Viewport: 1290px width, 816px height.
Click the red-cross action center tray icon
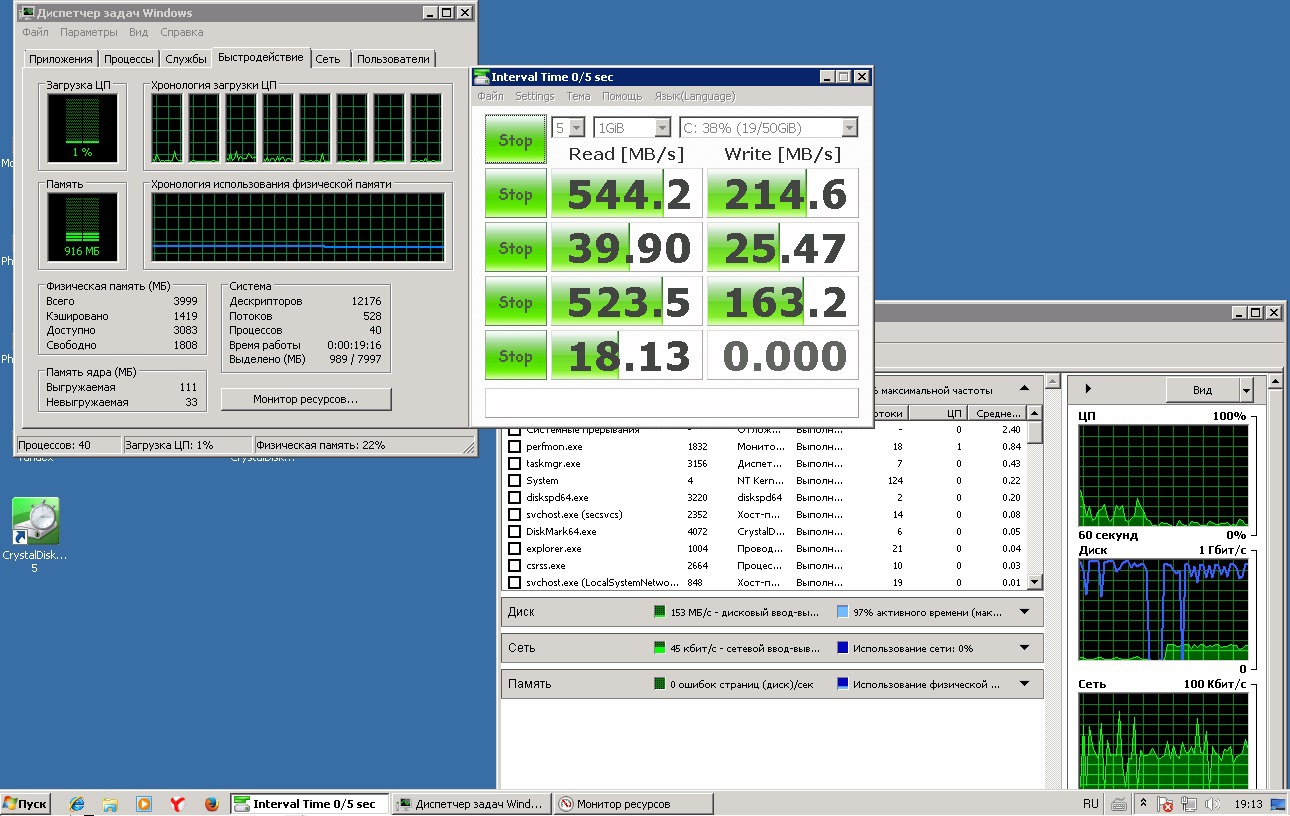coord(1166,804)
